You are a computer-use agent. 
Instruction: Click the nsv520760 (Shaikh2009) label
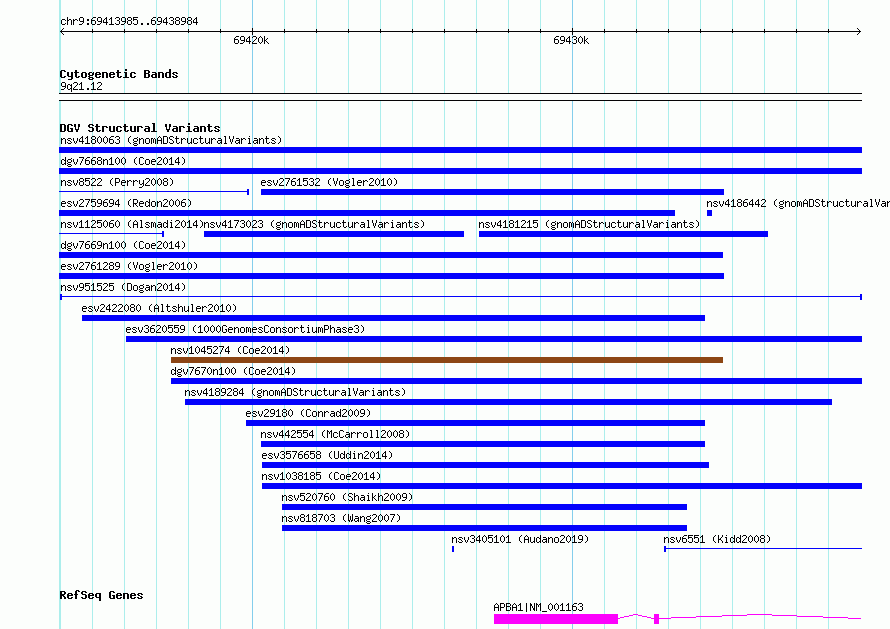(347, 497)
